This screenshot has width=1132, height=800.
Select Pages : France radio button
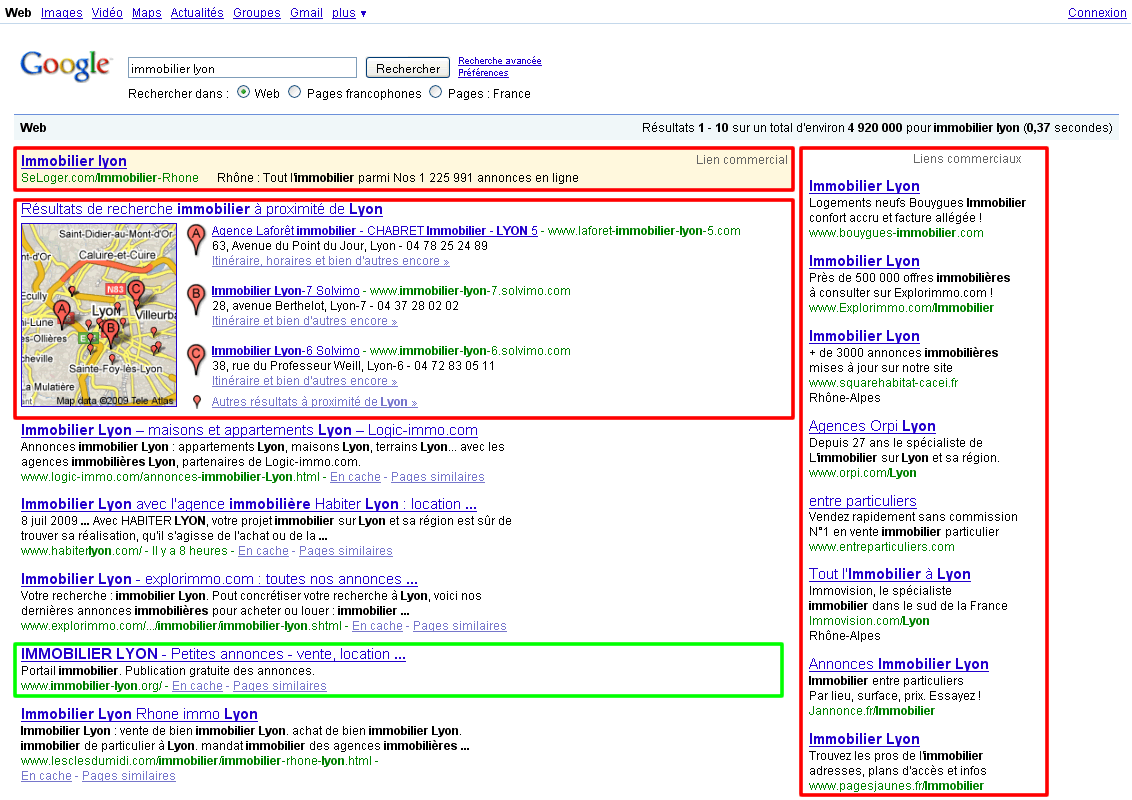(x=435, y=92)
